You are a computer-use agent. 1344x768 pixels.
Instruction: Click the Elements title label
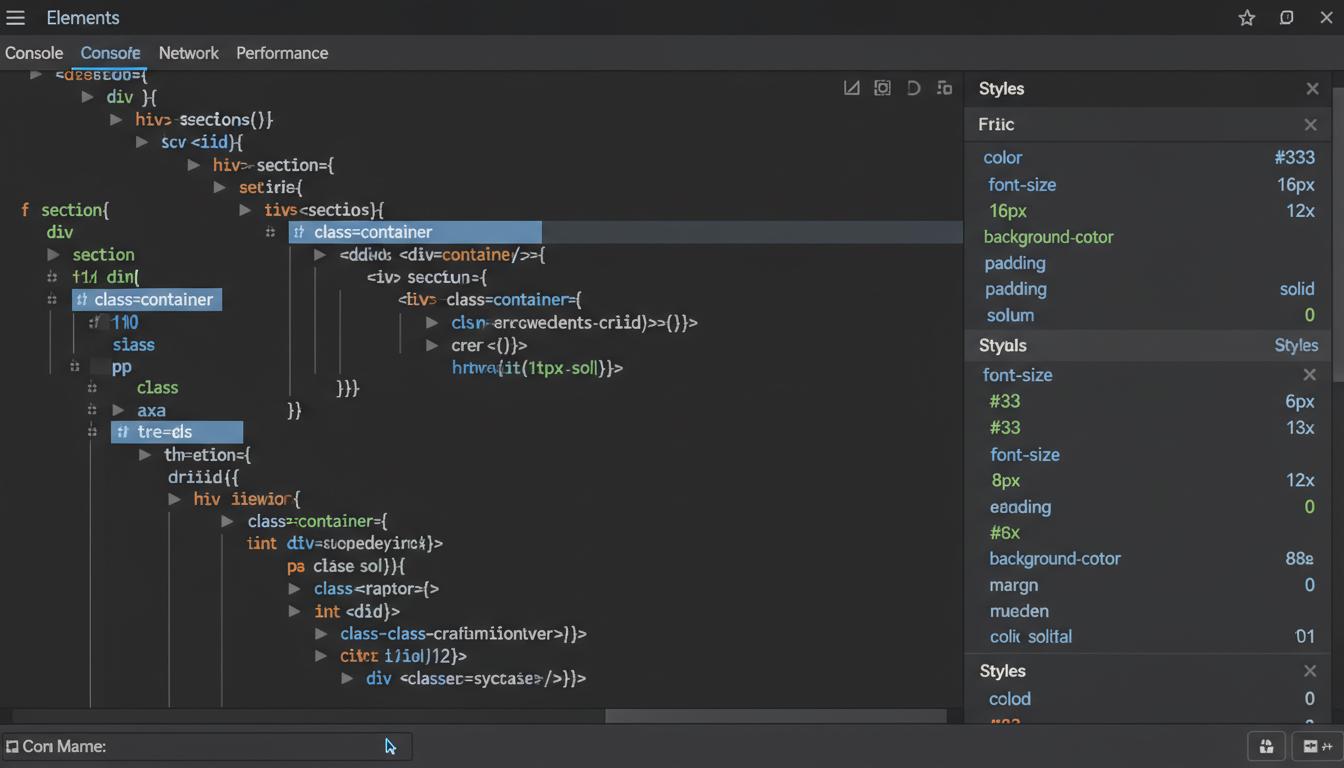tap(83, 18)
